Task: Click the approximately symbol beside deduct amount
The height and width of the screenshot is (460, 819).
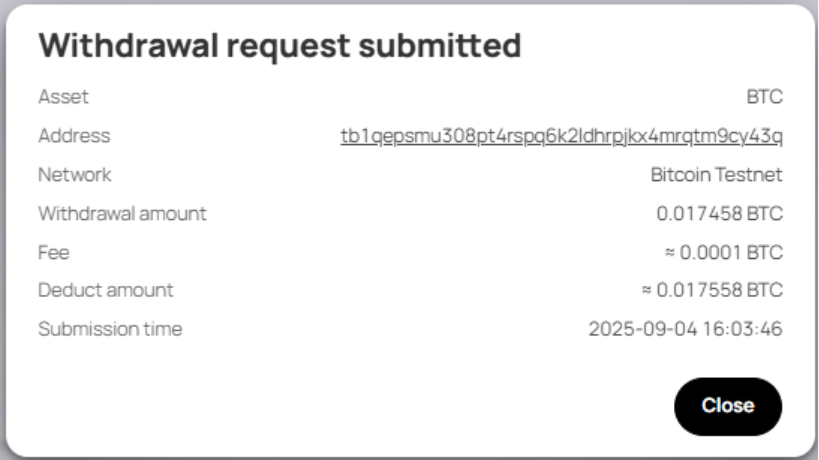Action: (647, 290)
